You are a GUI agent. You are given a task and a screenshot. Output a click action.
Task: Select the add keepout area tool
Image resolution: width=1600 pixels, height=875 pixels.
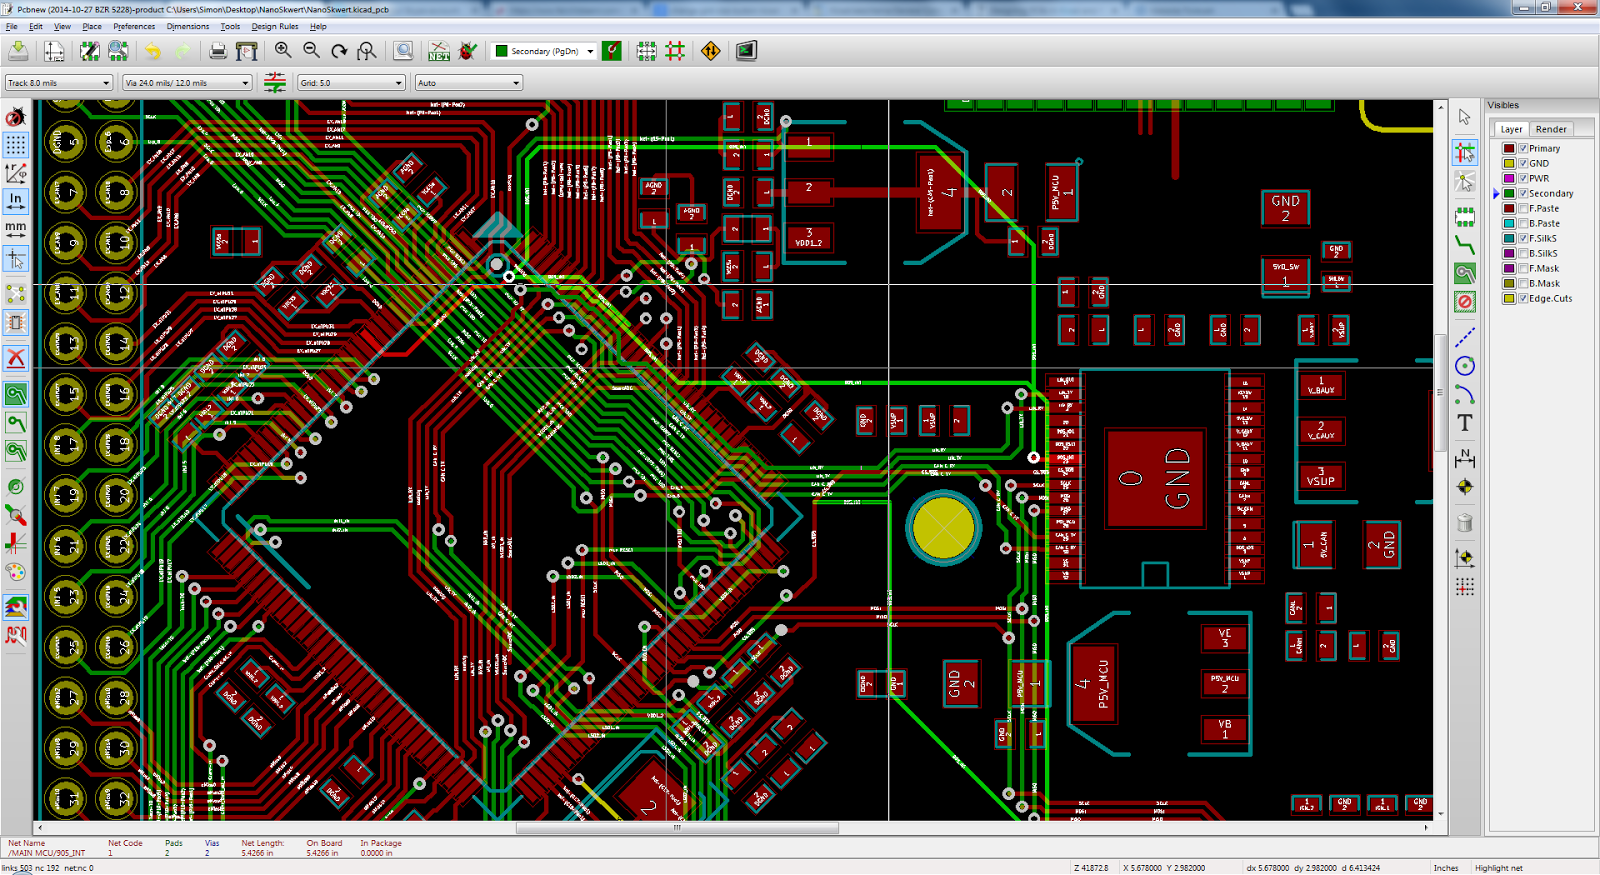click(1465, 301)
